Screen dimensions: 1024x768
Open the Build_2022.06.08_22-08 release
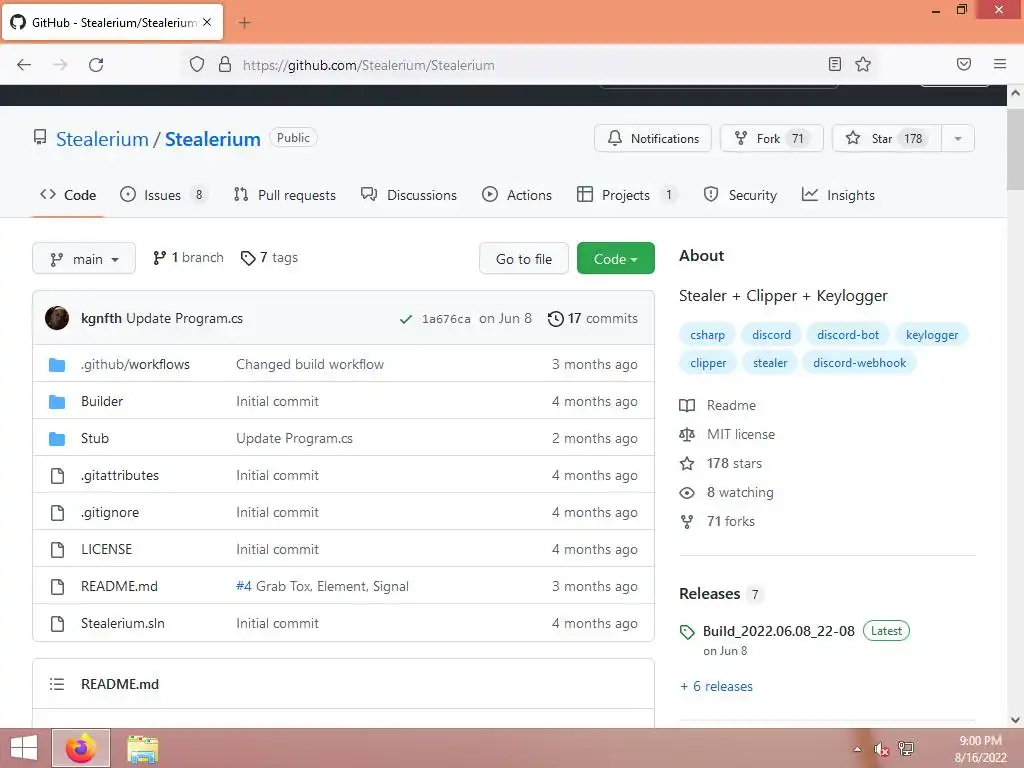coord(778,631)
